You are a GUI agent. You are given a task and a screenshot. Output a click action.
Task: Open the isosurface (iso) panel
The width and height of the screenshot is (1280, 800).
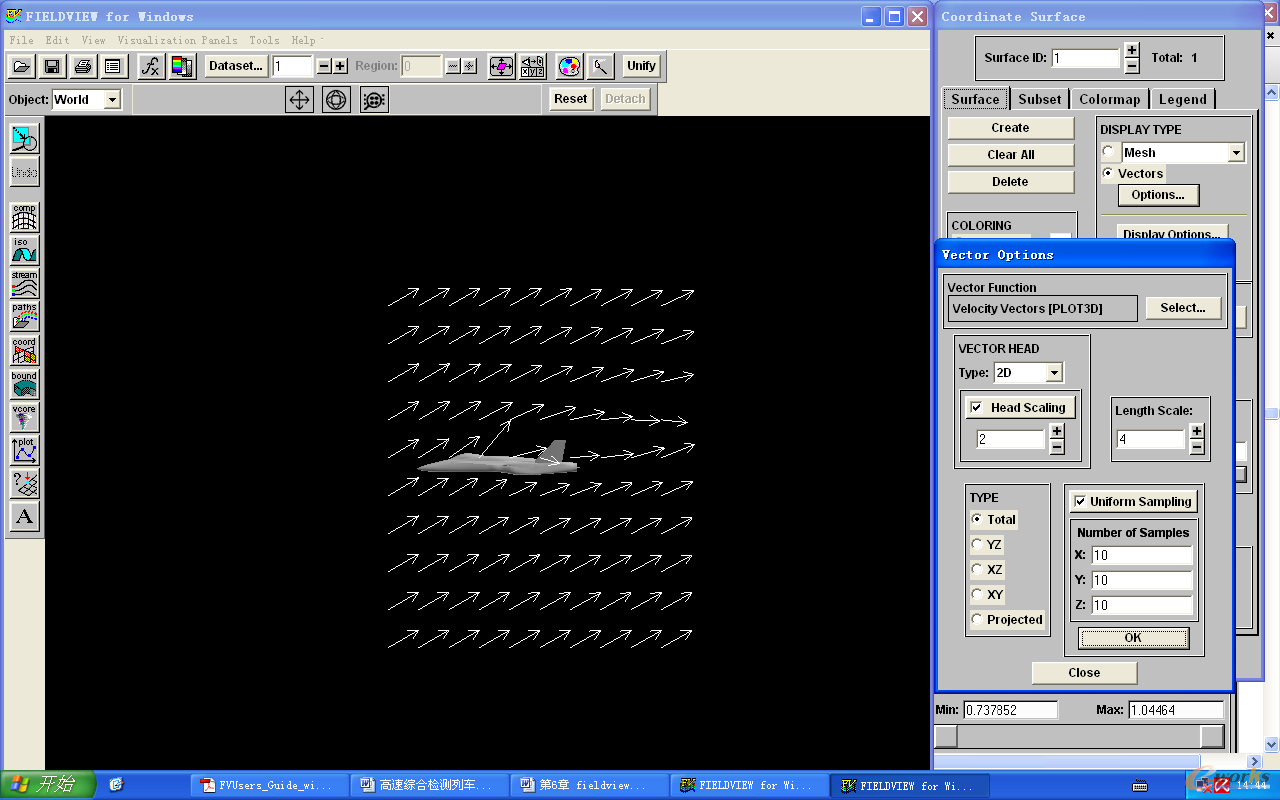coord(24,250)
